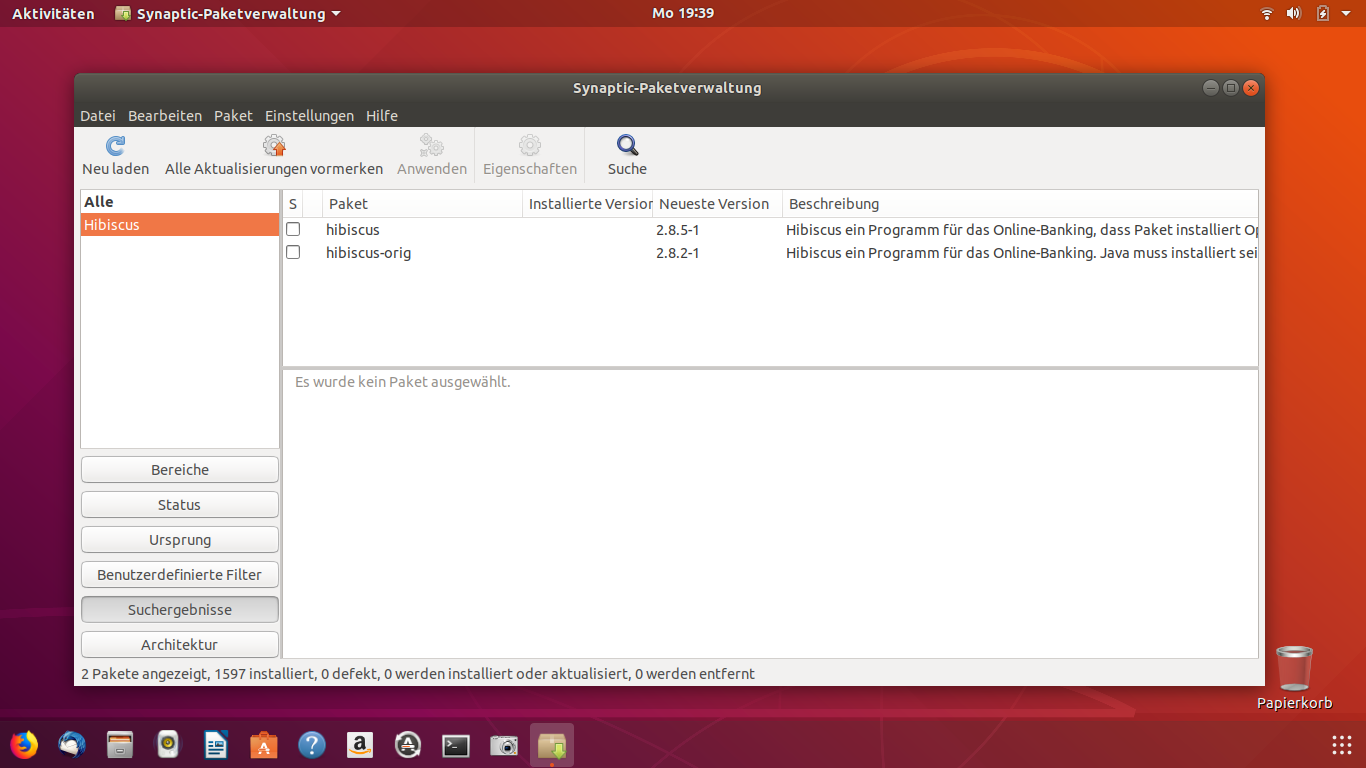Click the Ursprung filter button
The width and height of the screenshot is (1366, 768).
[x=180, y=540]
